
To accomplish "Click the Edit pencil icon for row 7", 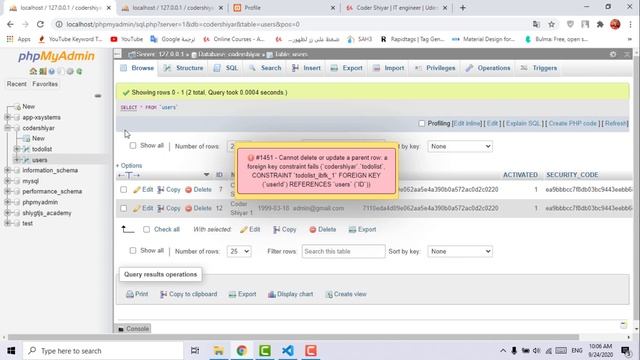I will click(137, 190).
